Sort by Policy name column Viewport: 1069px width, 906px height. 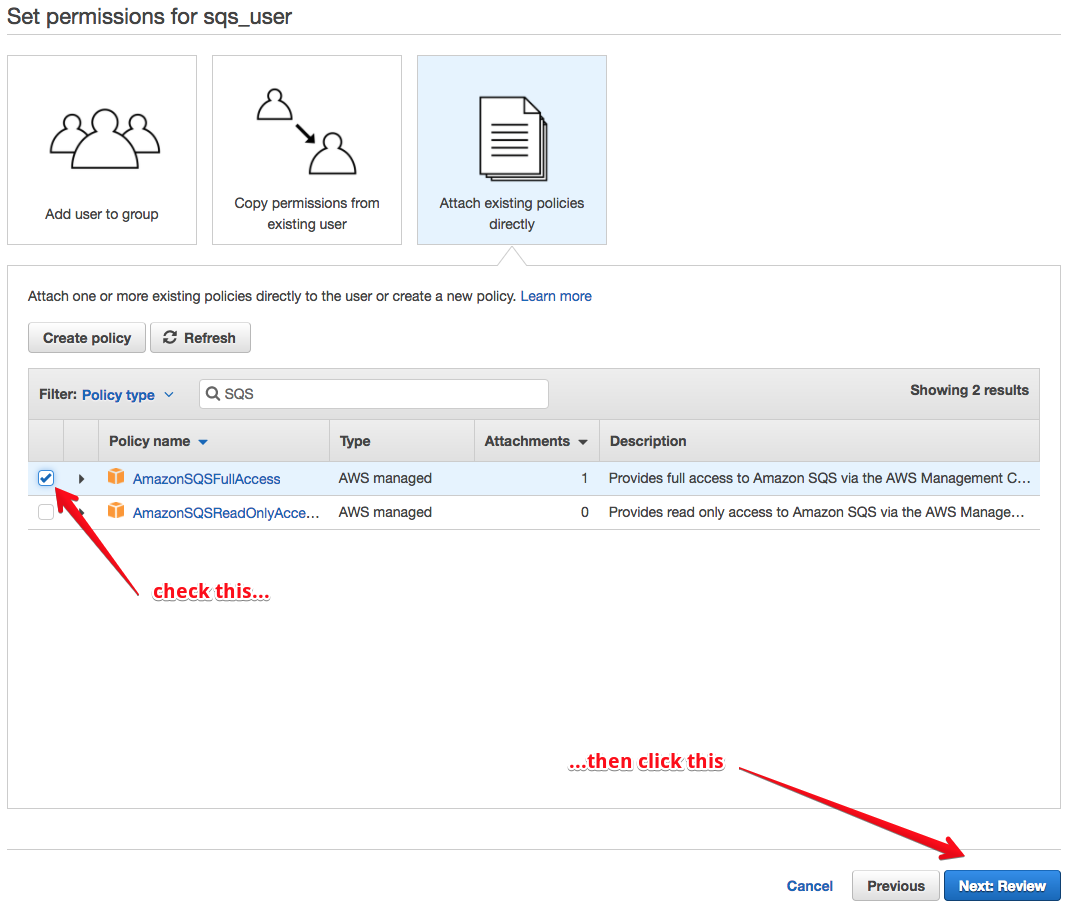tap(157, 441)
